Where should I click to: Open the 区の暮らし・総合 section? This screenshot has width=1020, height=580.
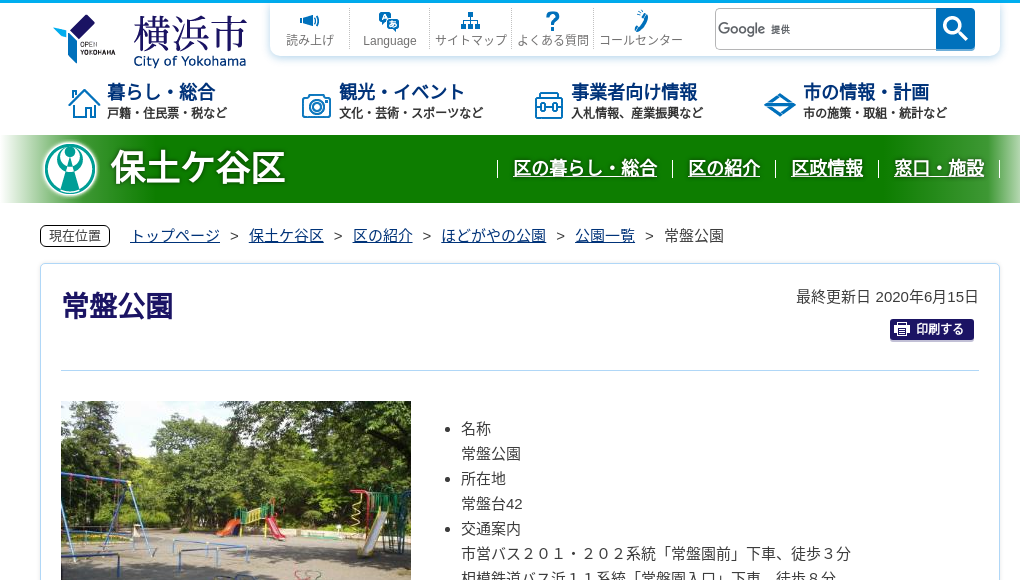[x=585, y=170]
